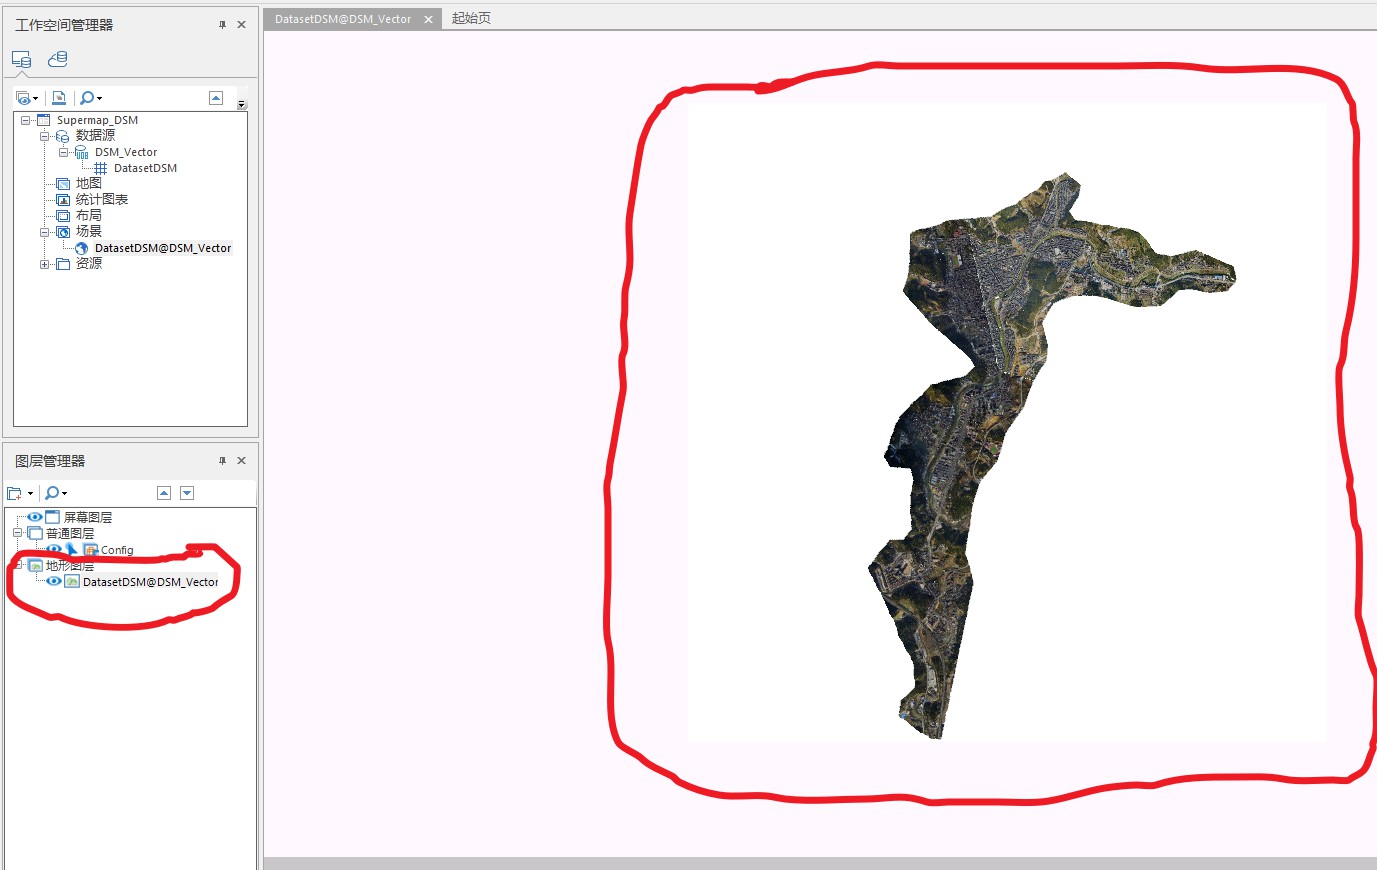Click workspace manager search magnifier icon

pos(87,98)
